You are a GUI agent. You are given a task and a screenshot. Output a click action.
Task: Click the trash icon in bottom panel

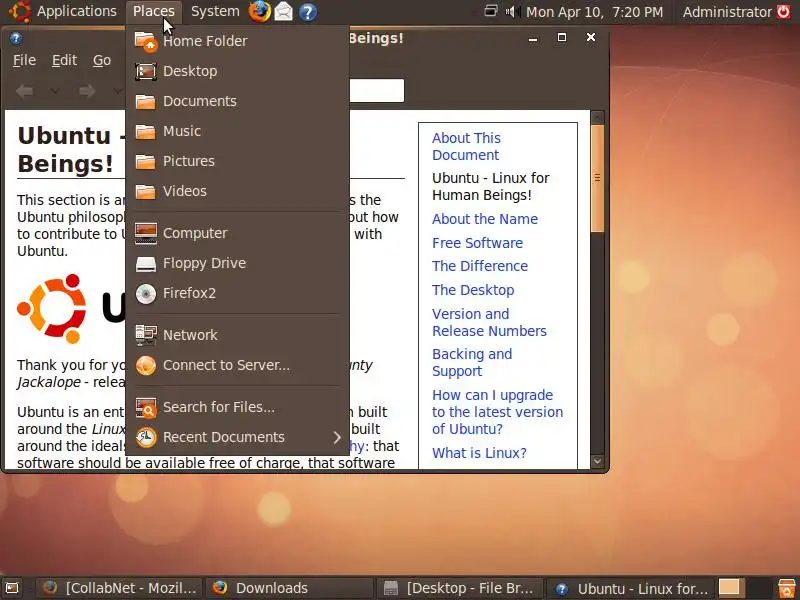coord(786,588)
